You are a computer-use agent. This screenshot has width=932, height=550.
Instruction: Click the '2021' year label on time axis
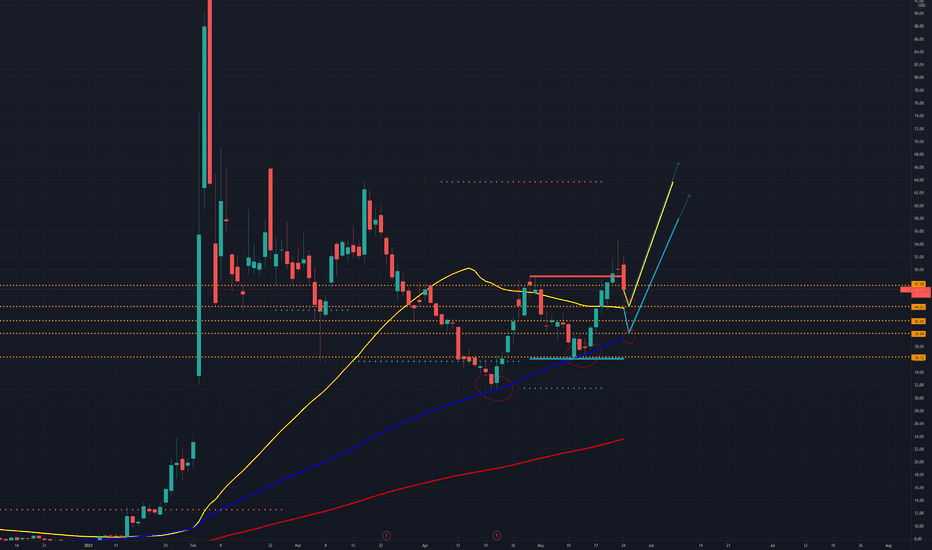click(89, 545)
